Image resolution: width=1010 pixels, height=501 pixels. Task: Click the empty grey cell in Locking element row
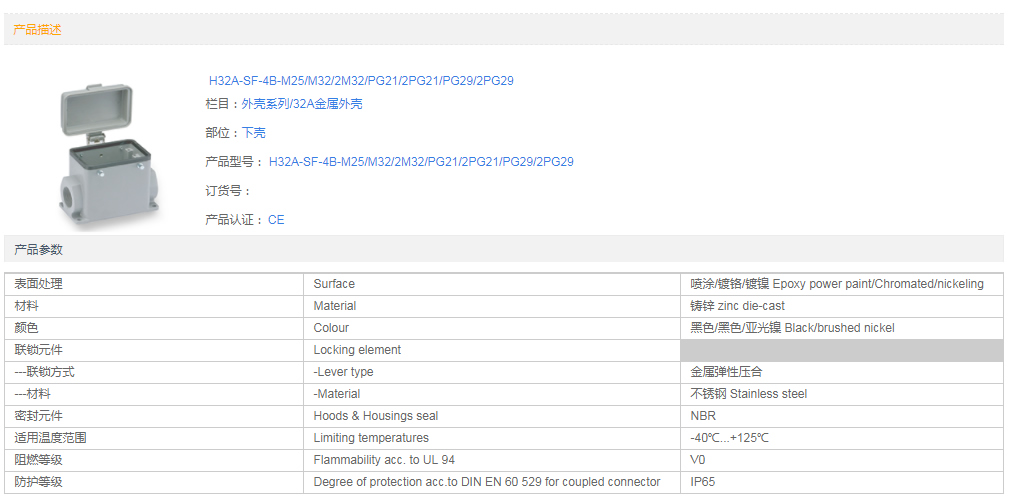[841, 350]
